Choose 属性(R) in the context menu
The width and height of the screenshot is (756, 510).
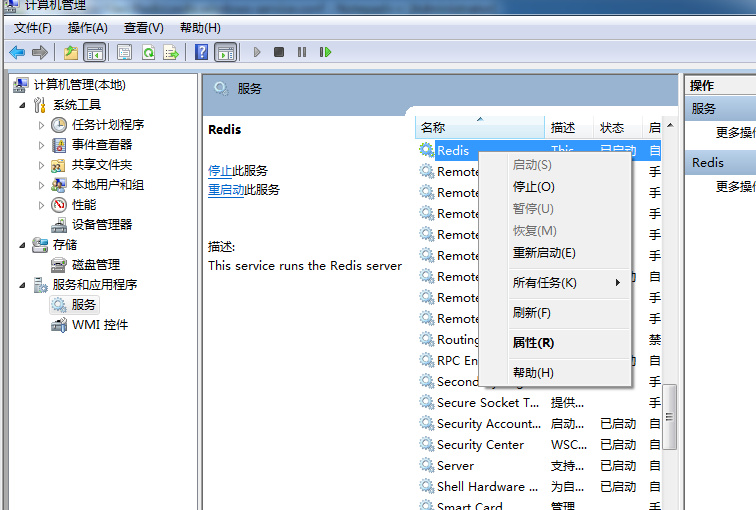point(569,343)
